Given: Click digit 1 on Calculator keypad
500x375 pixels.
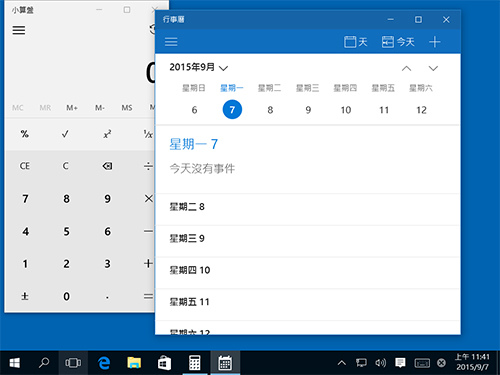Looking at the screenshot, I should pyautogui.click(x=25, y=264).
